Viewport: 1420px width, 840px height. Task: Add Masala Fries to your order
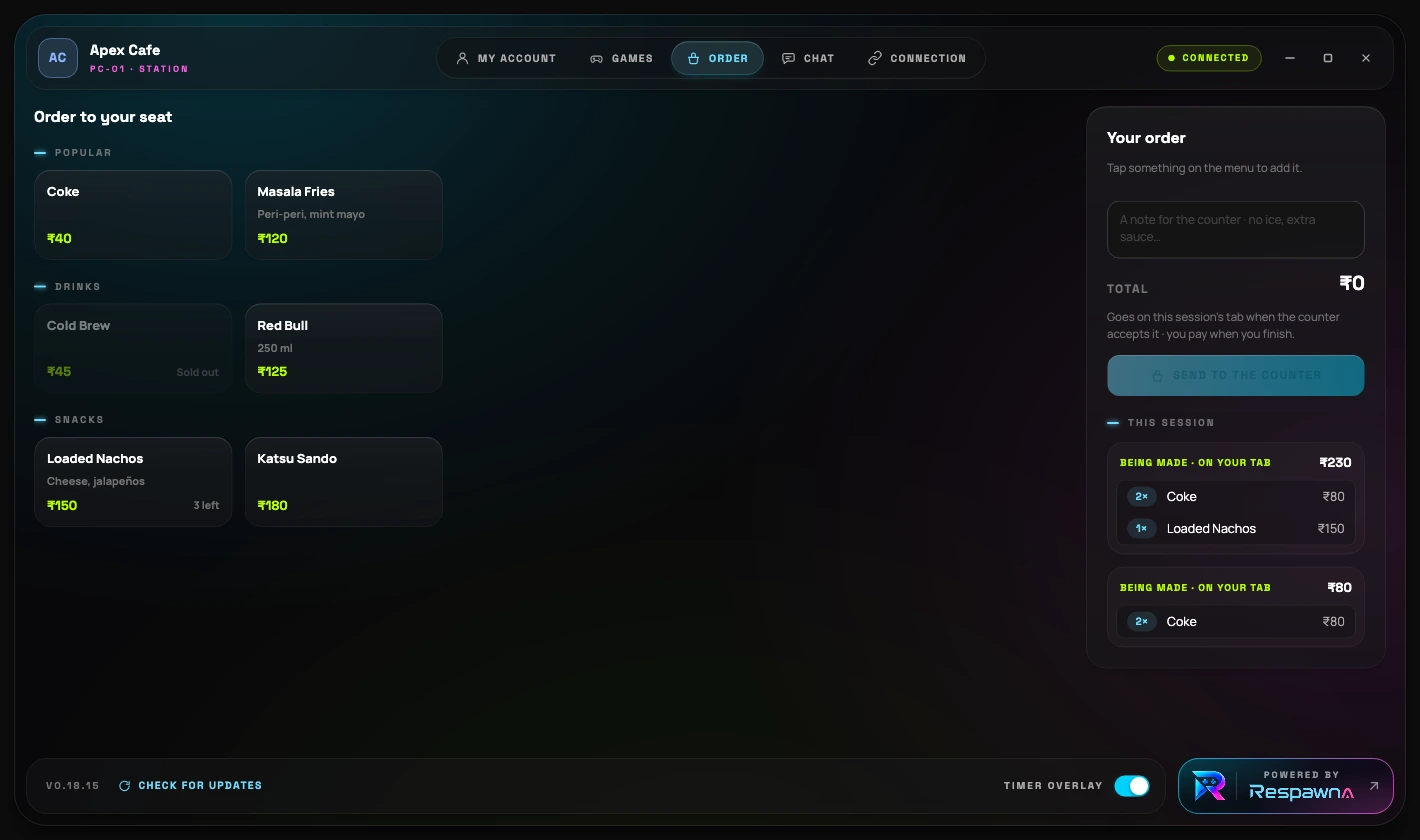(x=344, y=215)
